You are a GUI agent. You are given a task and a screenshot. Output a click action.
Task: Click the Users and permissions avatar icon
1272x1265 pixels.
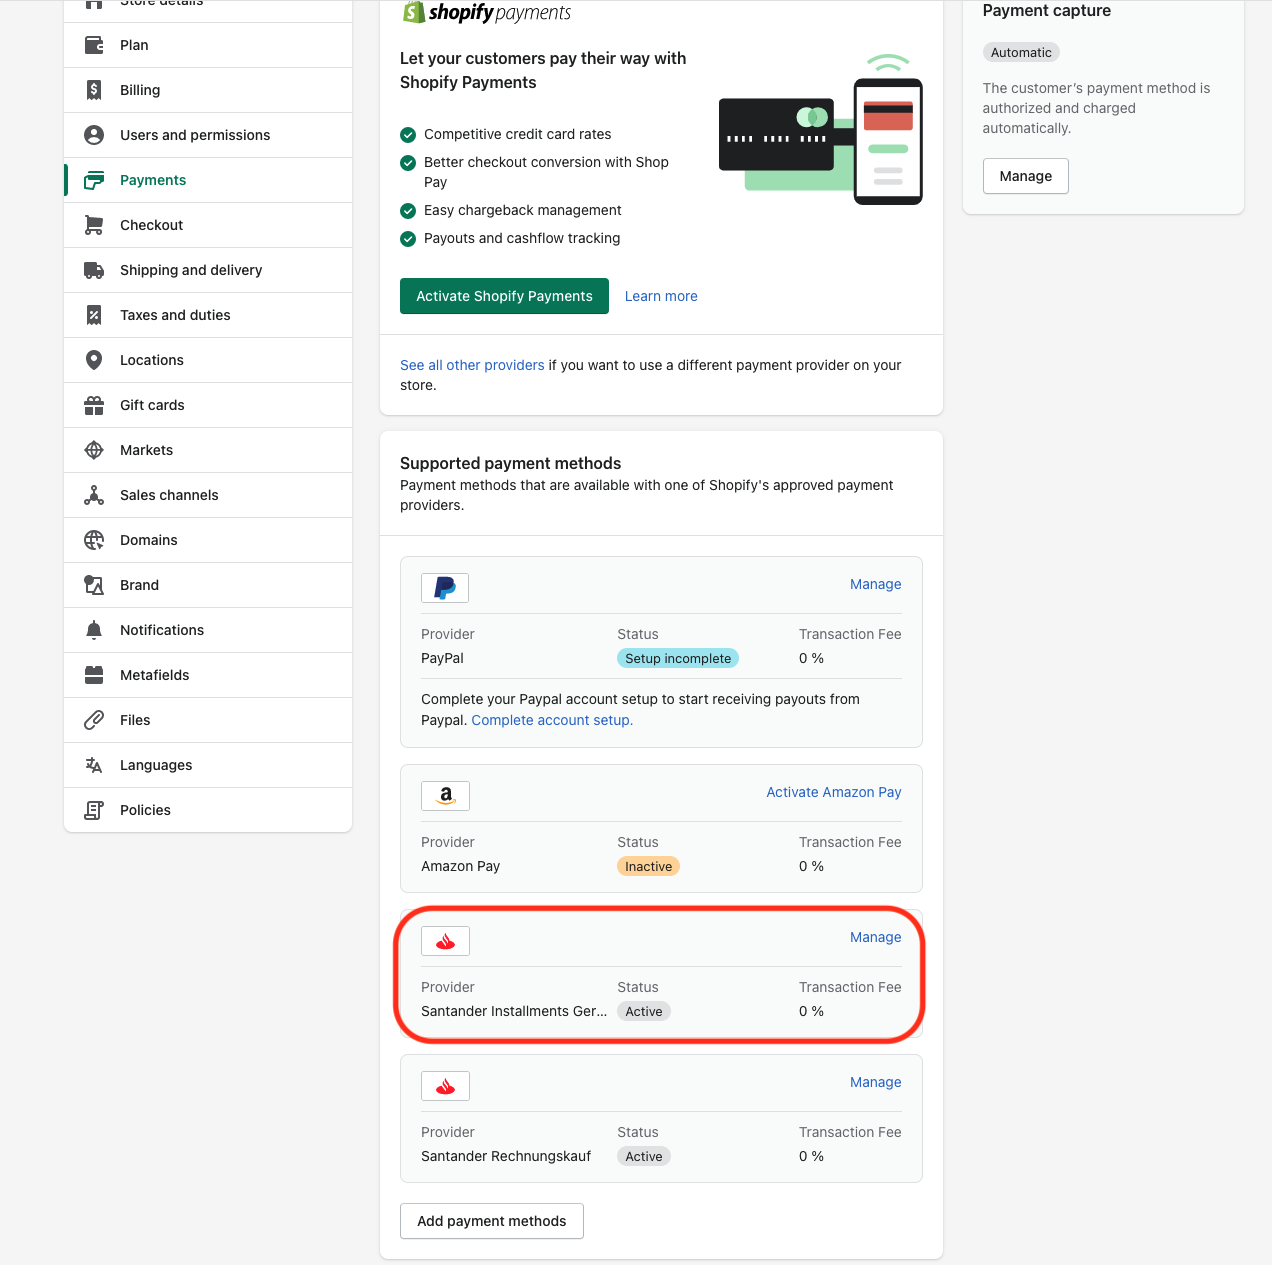pyautogui.click(x=94, y=135)
